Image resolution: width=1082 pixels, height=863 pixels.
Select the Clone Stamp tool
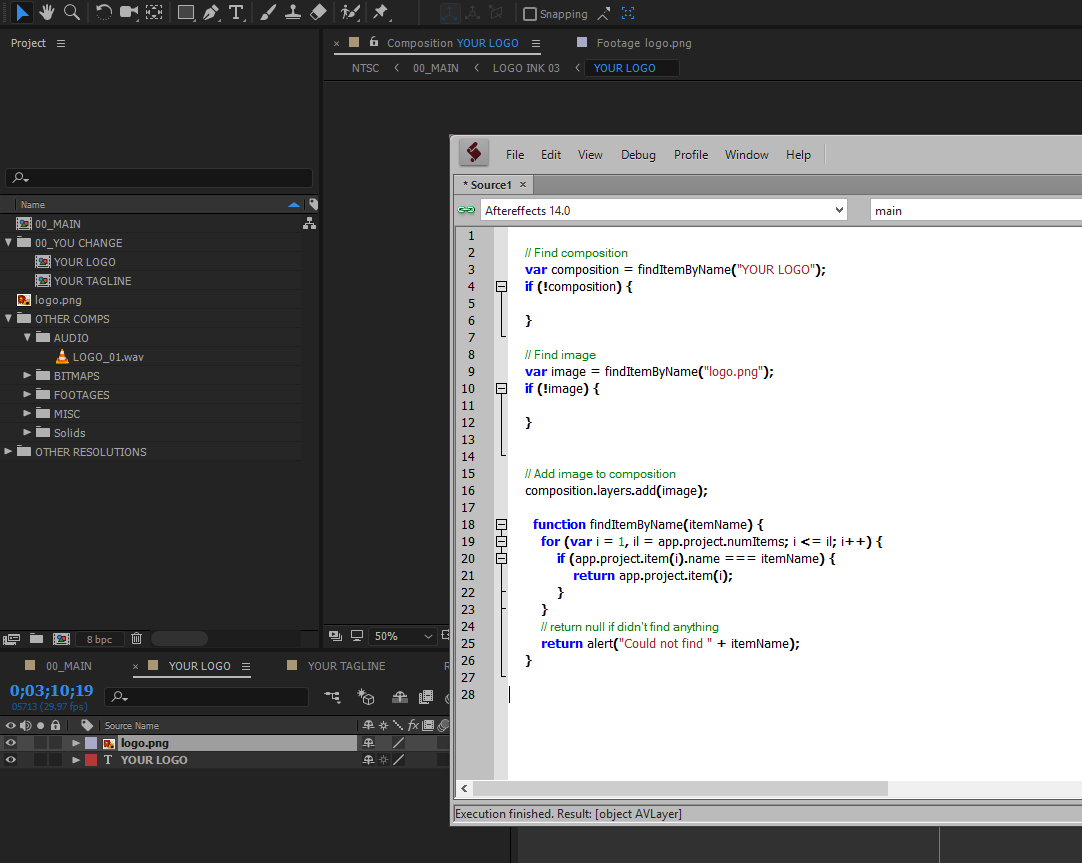(x=293, y=13)
